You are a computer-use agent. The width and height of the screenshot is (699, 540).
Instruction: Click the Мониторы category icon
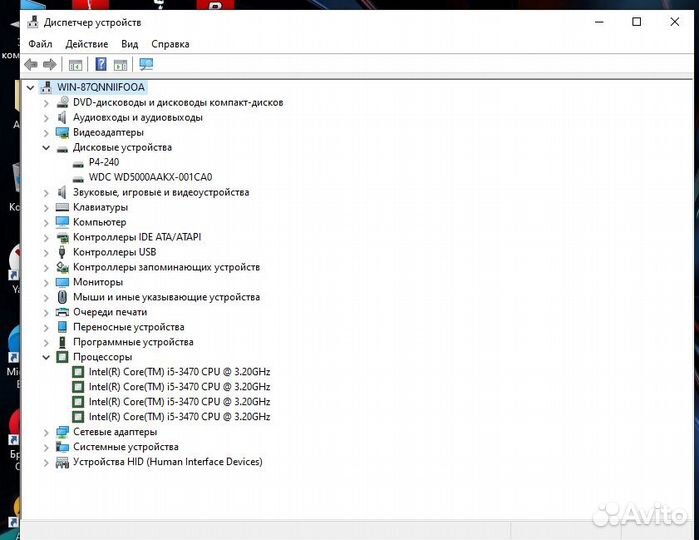coord(62,282)
